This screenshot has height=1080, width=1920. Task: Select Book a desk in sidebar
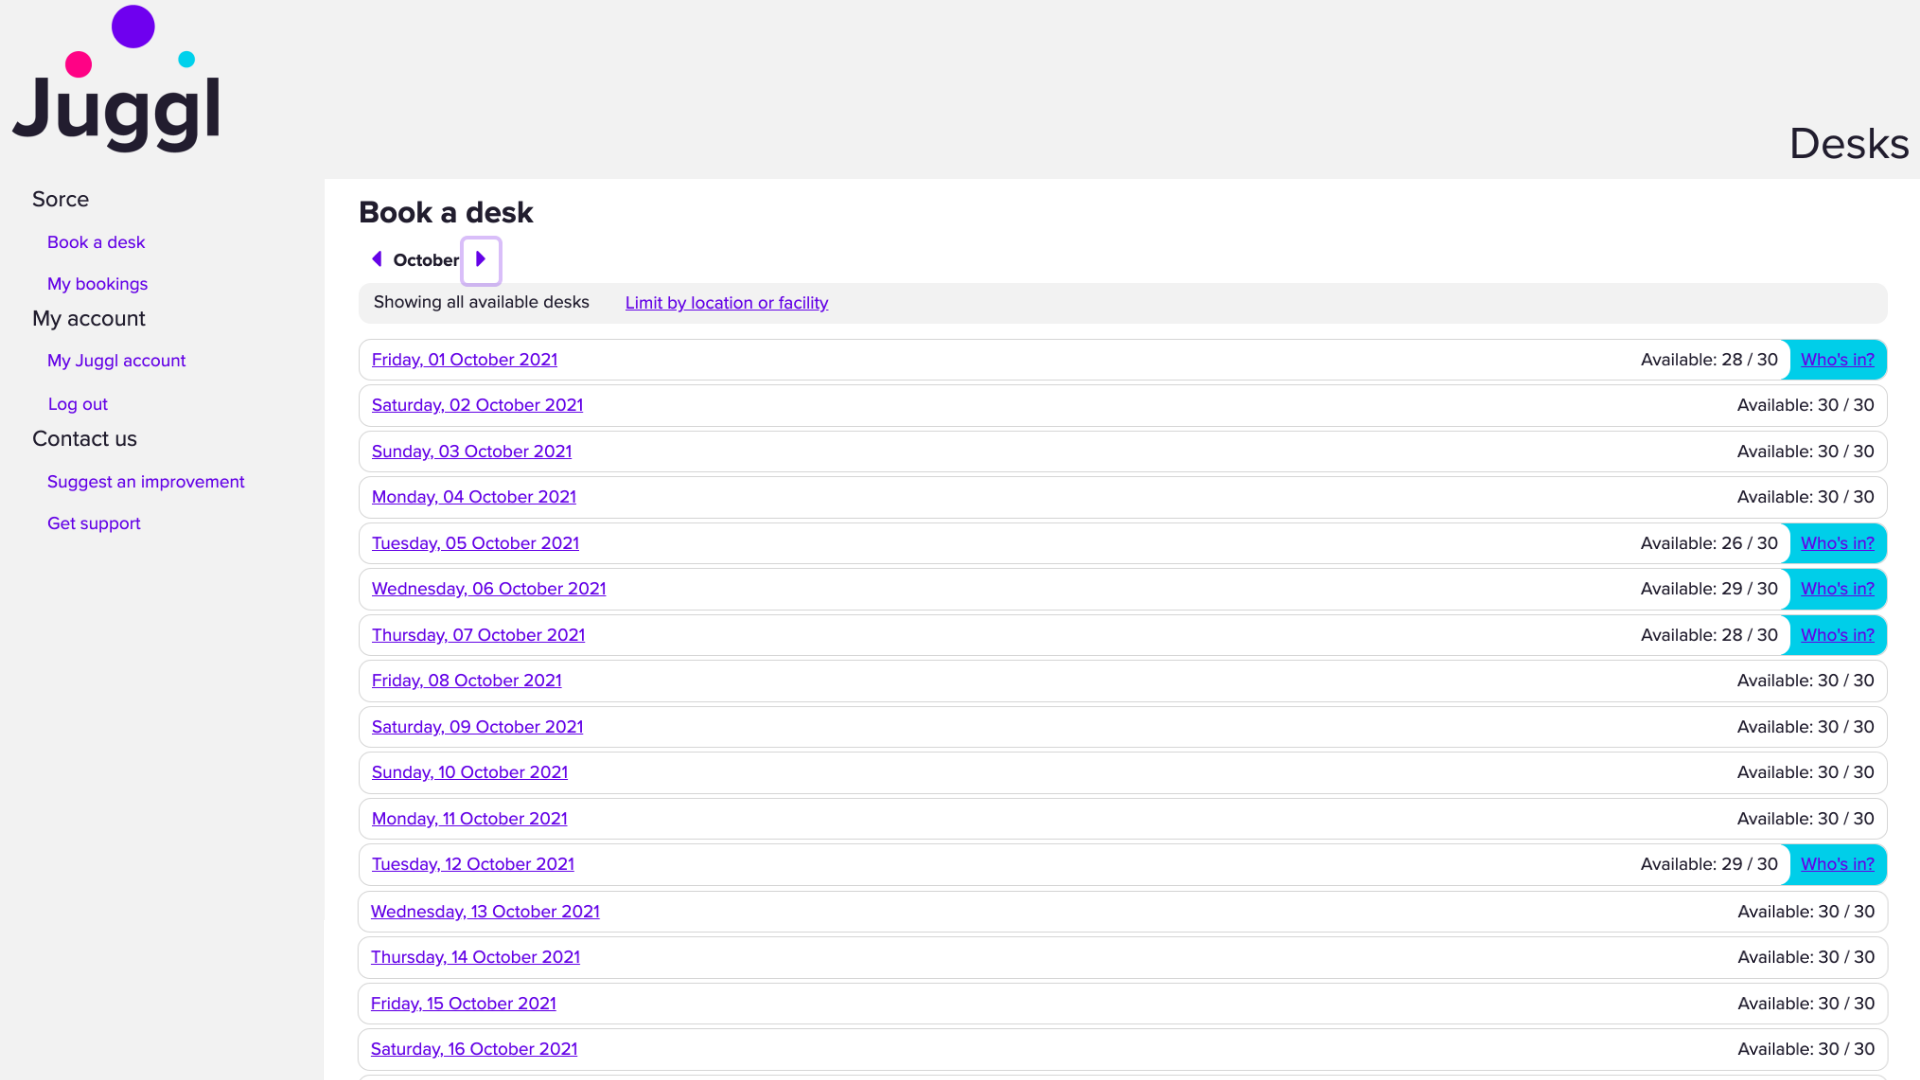click(x=96, y=242)
